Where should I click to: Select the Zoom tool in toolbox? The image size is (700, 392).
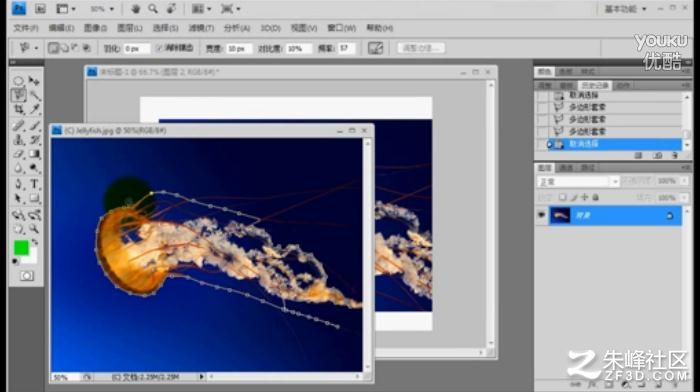pyautogui.click(x=34, y=229)
